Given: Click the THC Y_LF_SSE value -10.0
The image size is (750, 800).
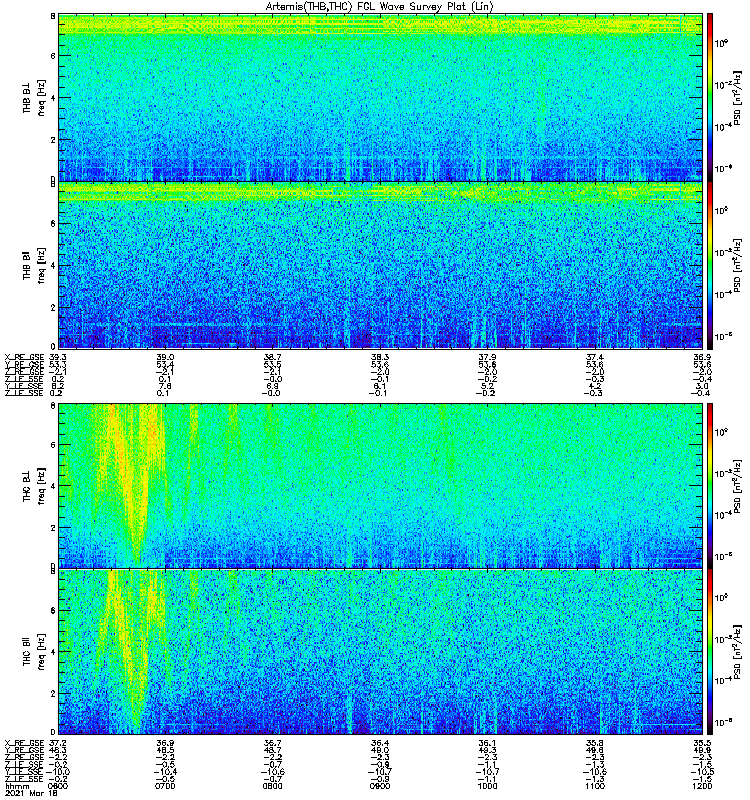Looking at the screenshot, I should point(58,772).
